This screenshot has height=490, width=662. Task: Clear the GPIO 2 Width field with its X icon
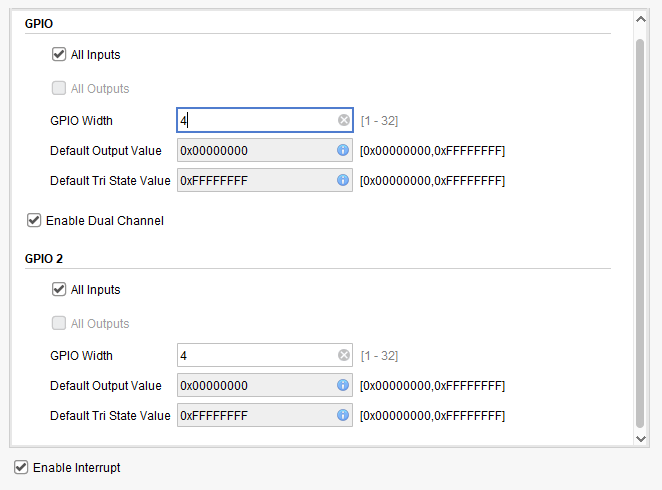tap(344, 355)
